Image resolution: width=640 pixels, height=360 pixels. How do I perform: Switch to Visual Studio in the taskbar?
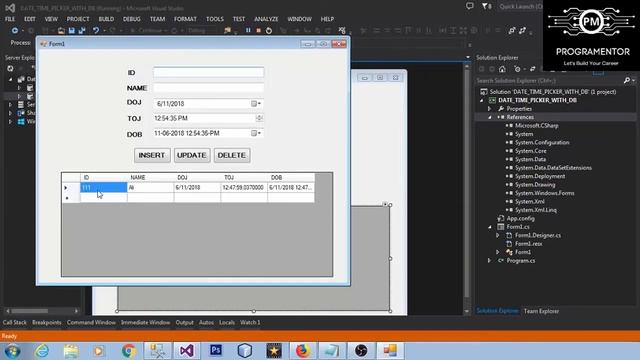tap(187, 351)
